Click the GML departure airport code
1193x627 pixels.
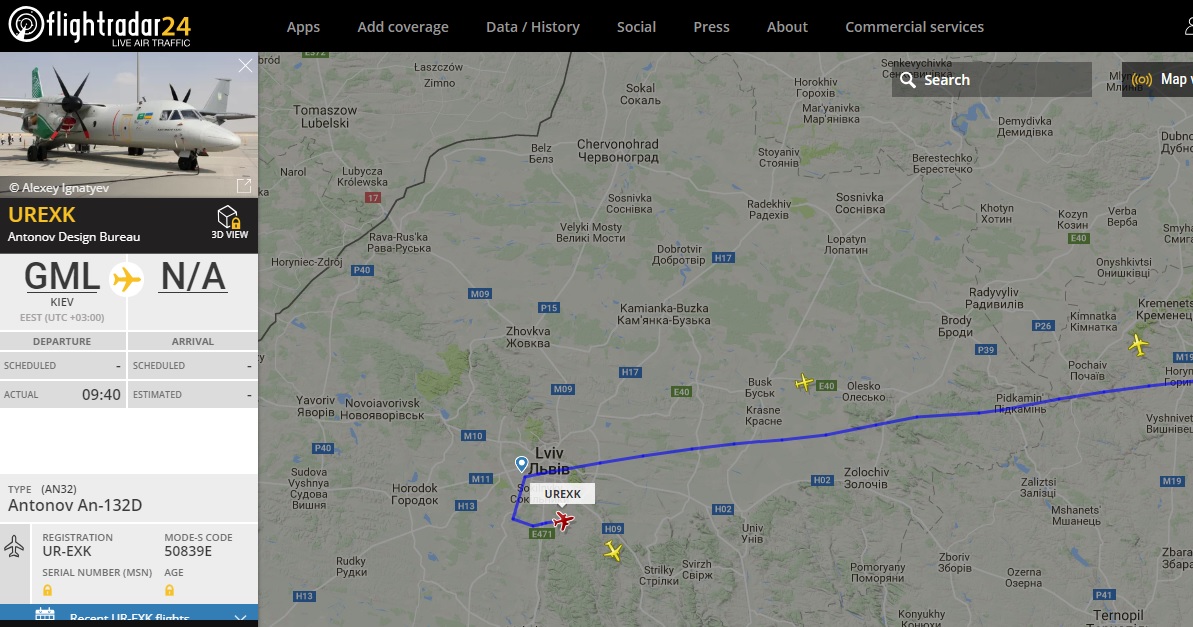62,277
